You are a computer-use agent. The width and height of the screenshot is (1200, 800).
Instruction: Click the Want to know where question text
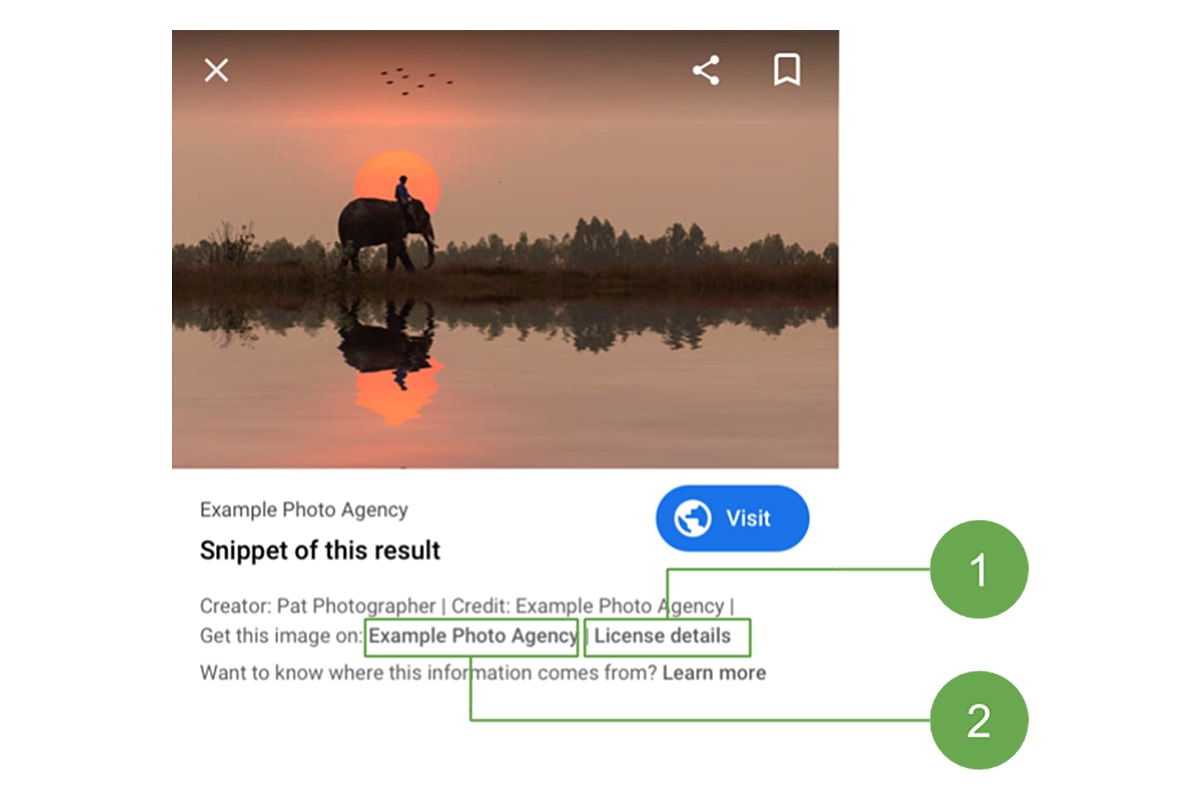[428, 673]
